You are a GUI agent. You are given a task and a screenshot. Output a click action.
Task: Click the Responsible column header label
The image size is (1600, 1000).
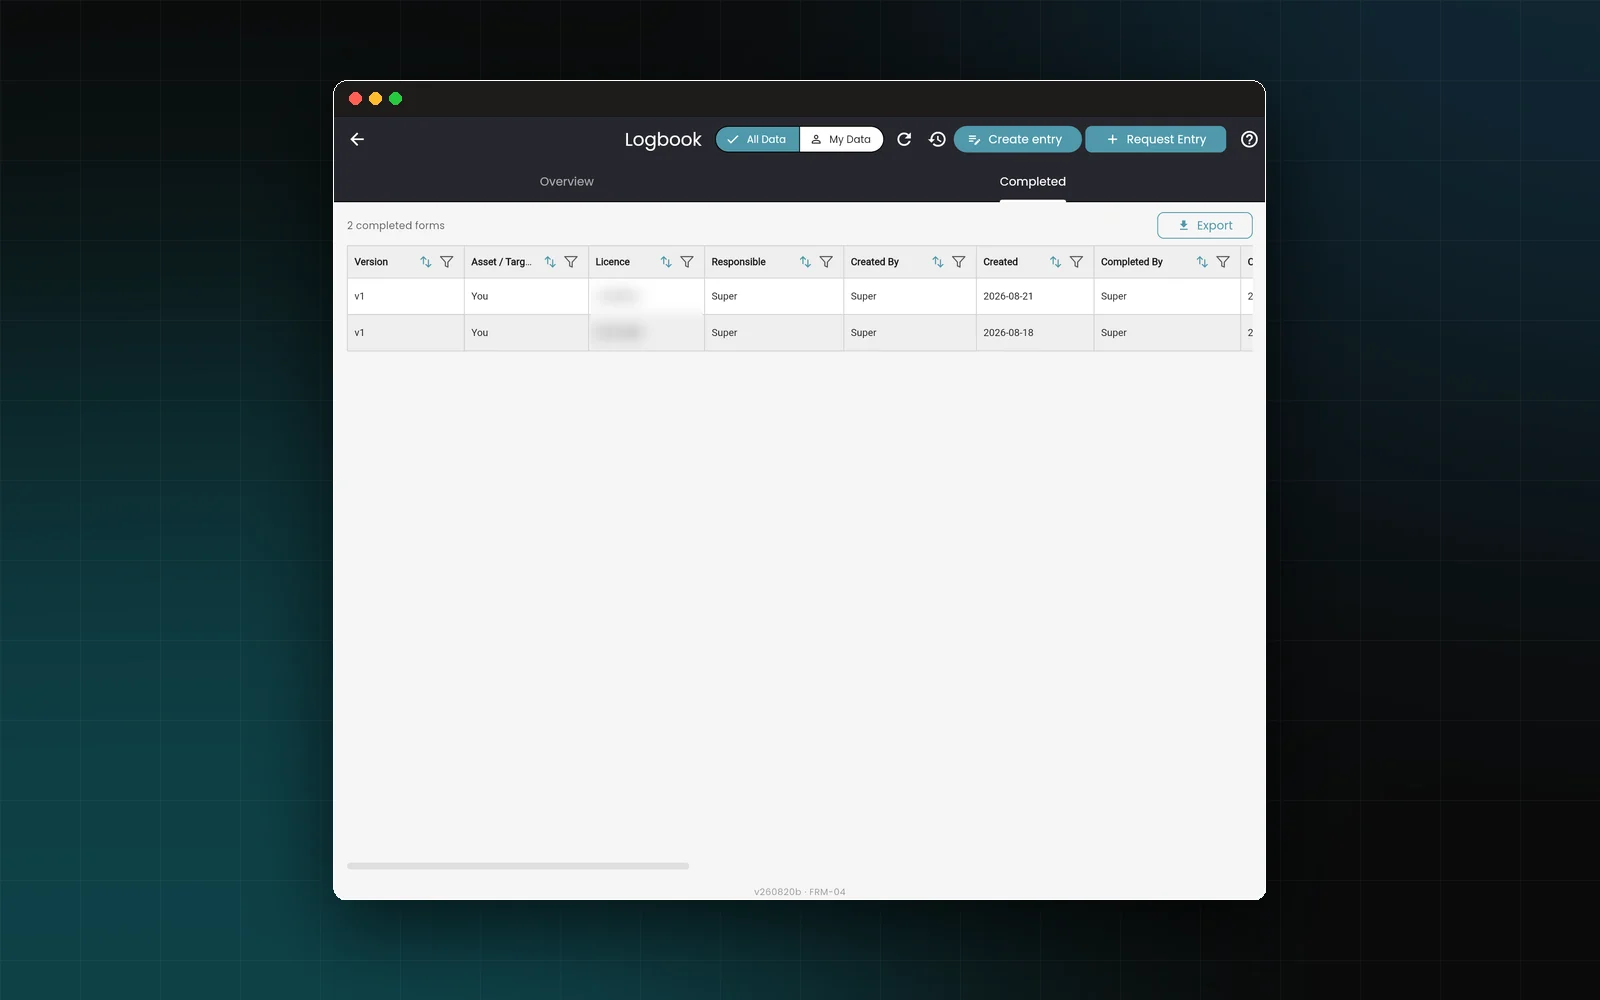point(738,262)
